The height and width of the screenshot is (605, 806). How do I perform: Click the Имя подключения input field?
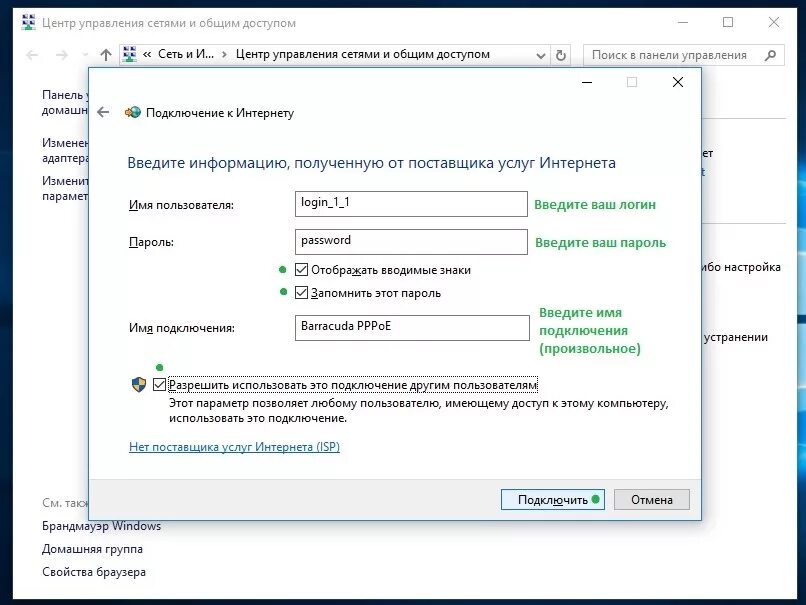tap(412, 327)
